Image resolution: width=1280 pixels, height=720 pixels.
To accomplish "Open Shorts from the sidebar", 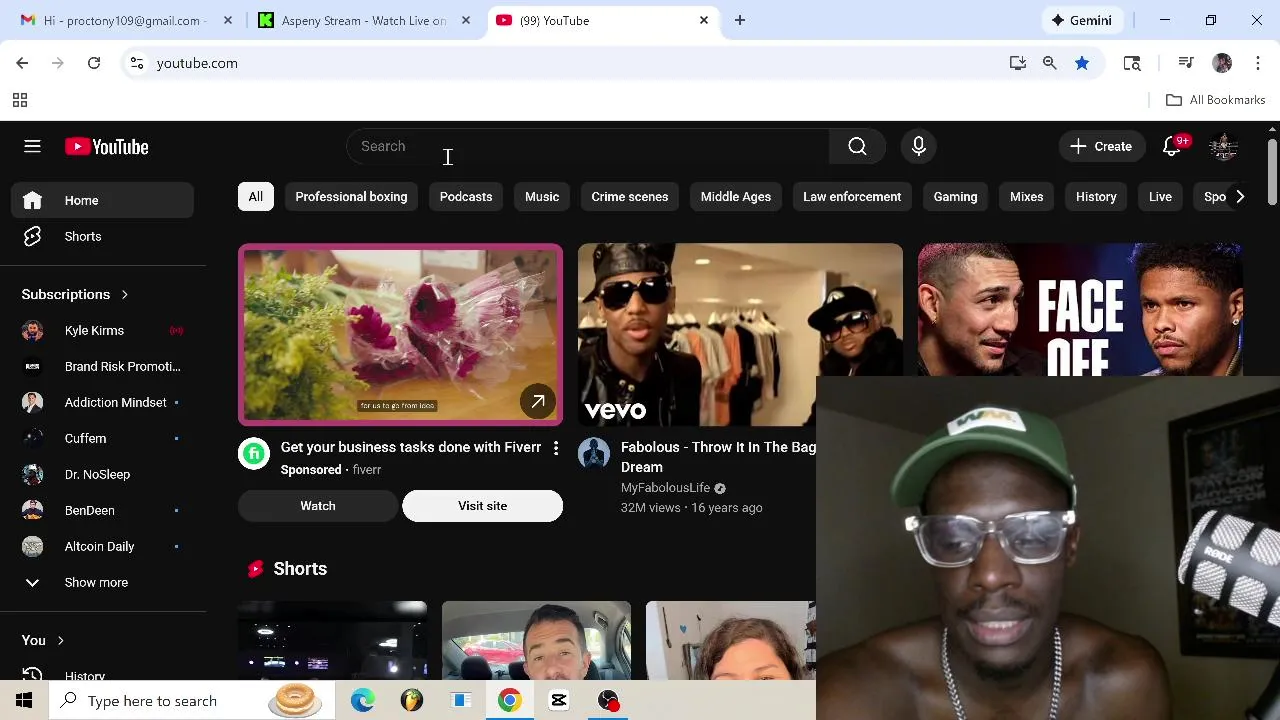I will pyautogui.click(x=103, y=236).
